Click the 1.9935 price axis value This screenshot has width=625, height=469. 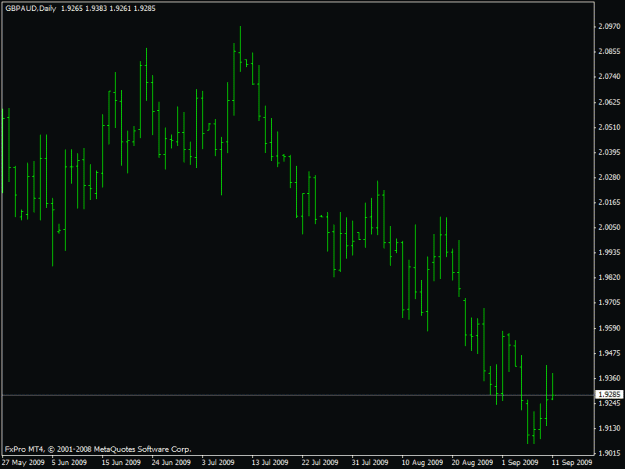coord(609,252)
